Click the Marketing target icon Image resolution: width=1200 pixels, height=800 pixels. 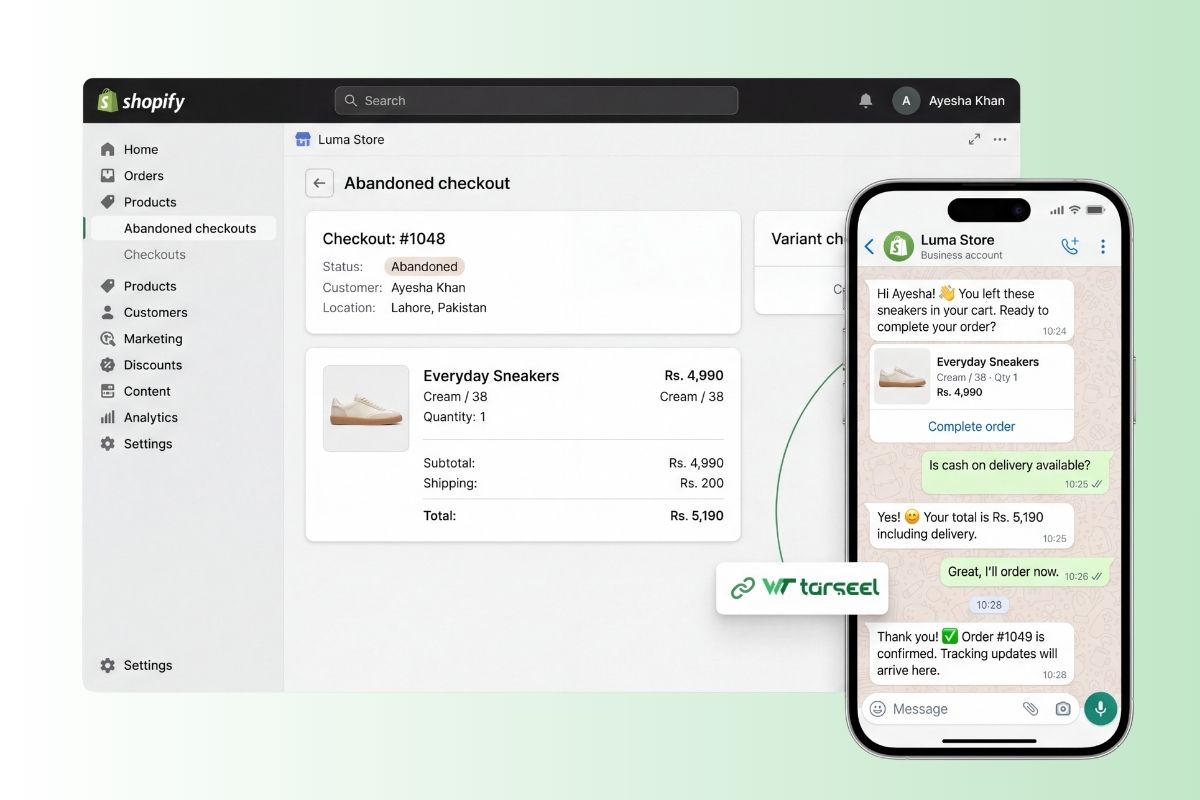(x=108, y=338)
